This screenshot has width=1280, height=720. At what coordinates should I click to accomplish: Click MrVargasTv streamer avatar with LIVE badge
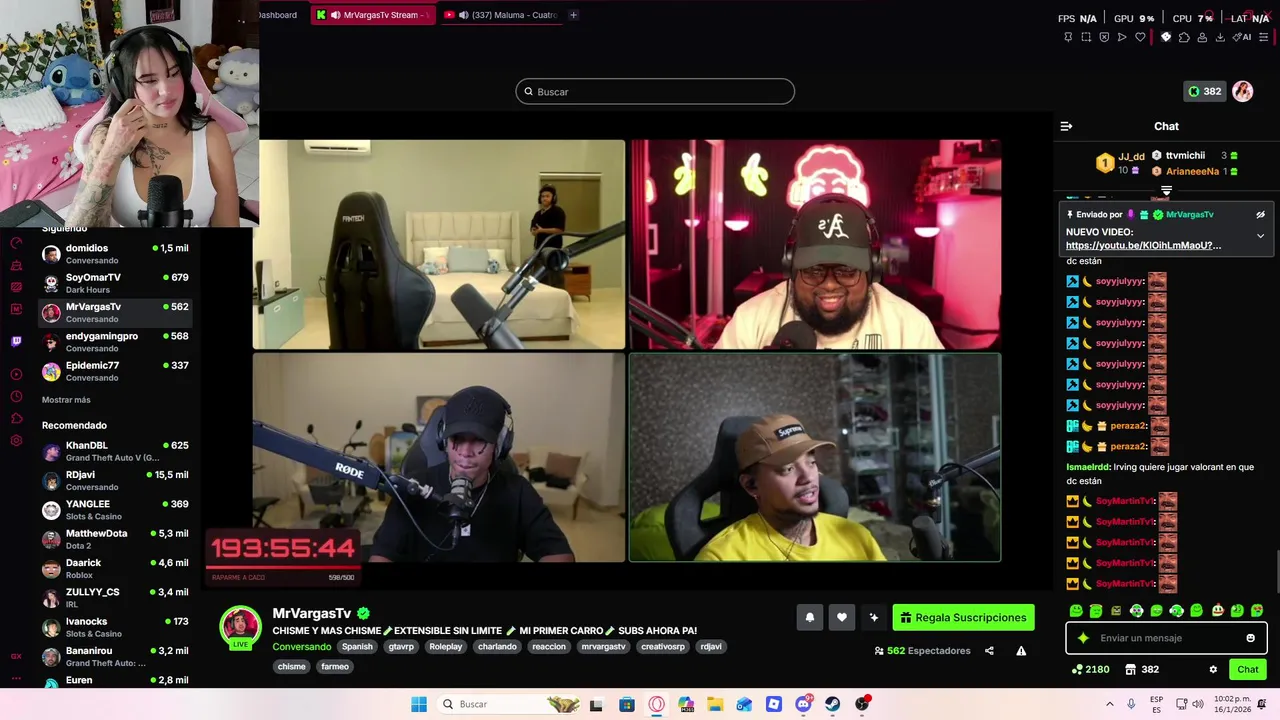pyautogui.click(x=240, y=628)
